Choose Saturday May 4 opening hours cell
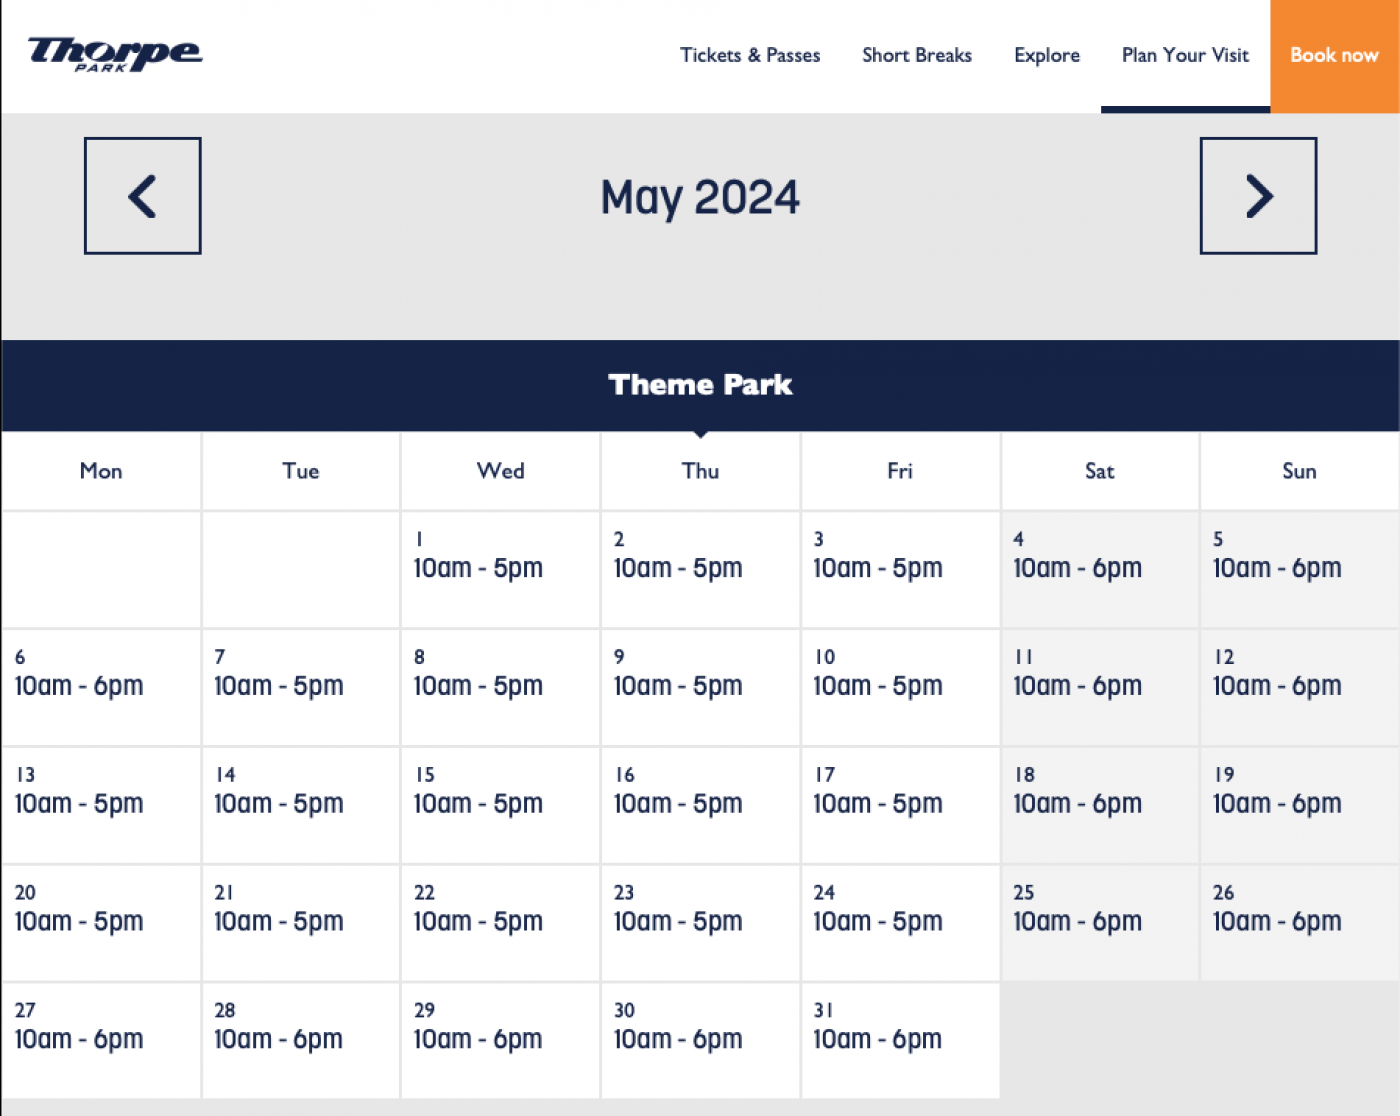 (x=1099, y=569)
